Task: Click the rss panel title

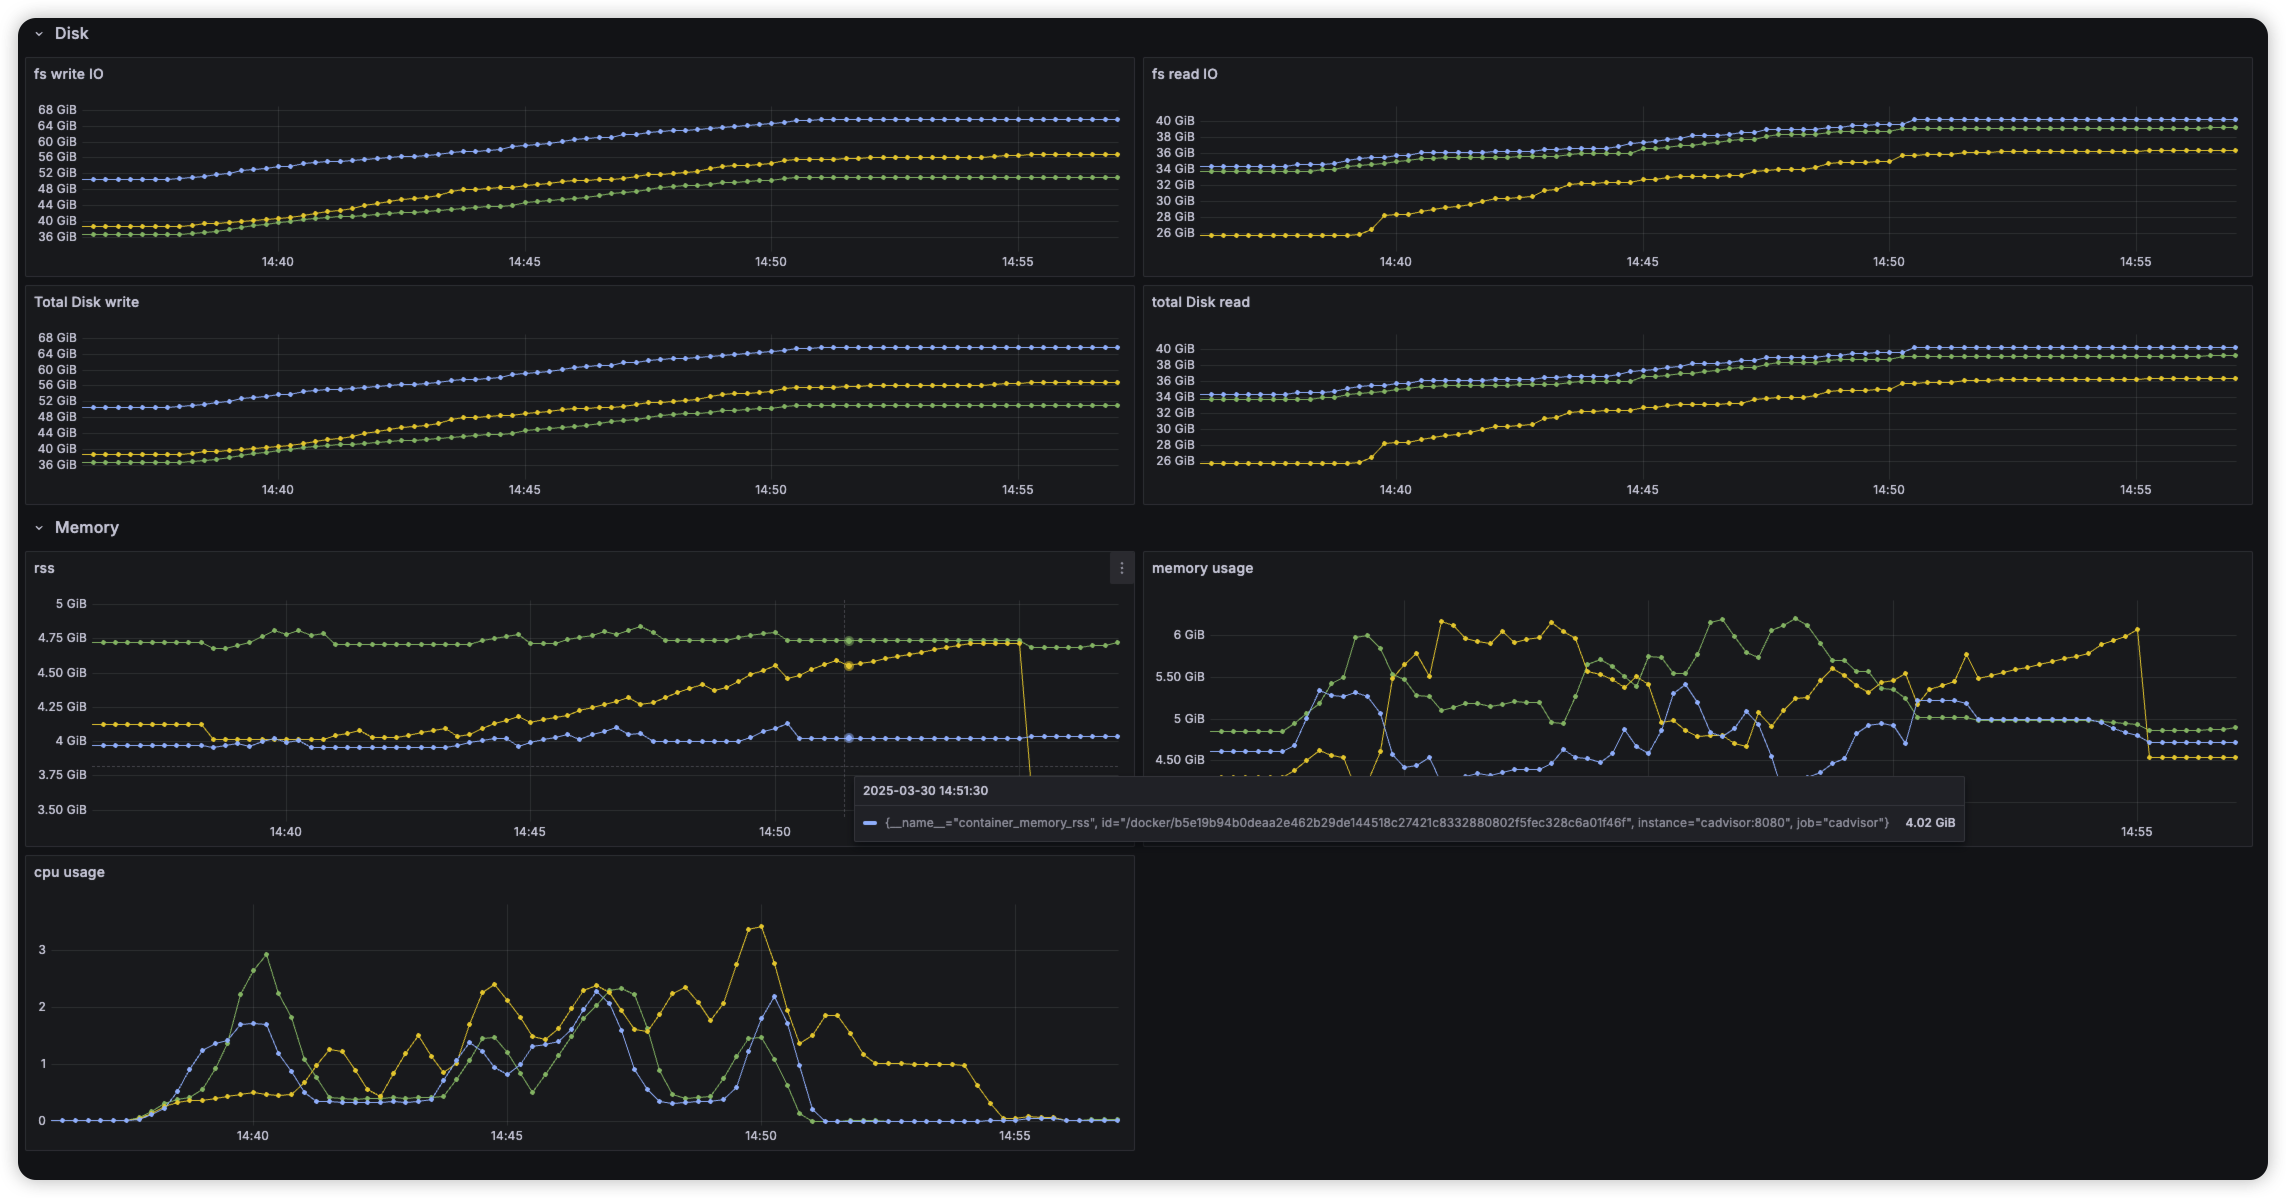Action: tap(44, 568)
